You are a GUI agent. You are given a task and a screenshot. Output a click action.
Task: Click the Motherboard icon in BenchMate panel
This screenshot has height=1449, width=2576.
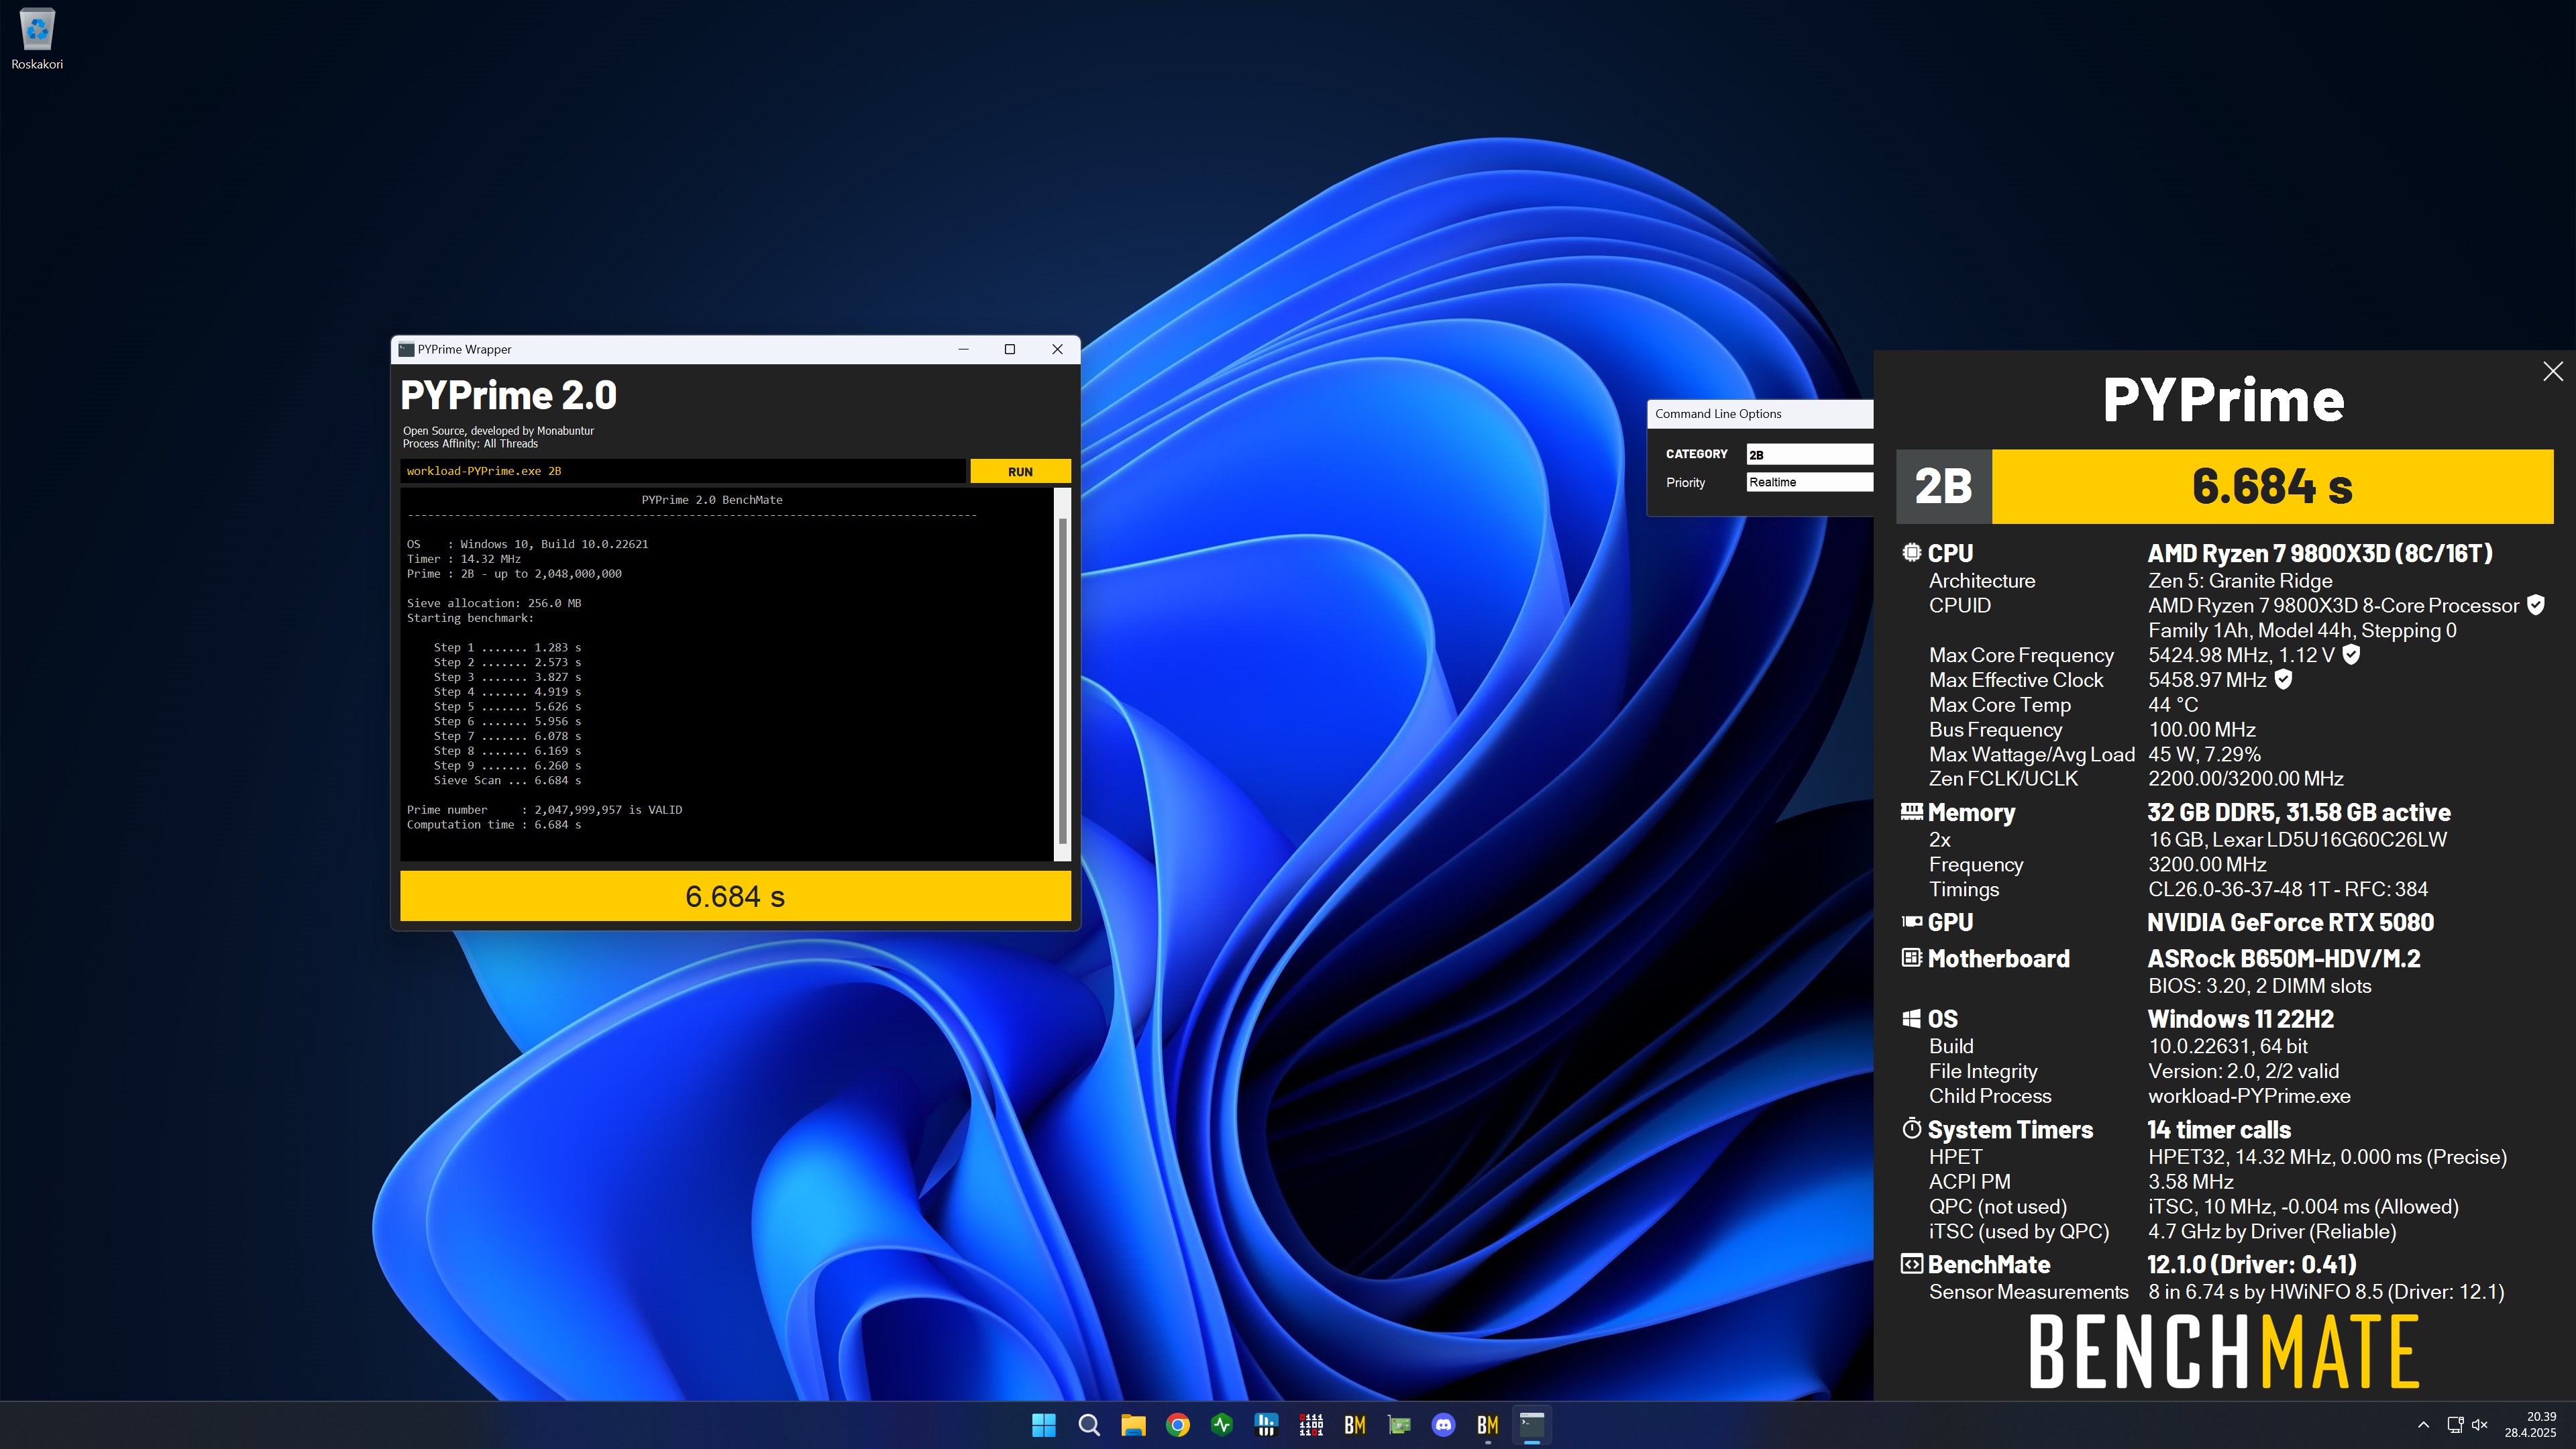[1911, 957]
